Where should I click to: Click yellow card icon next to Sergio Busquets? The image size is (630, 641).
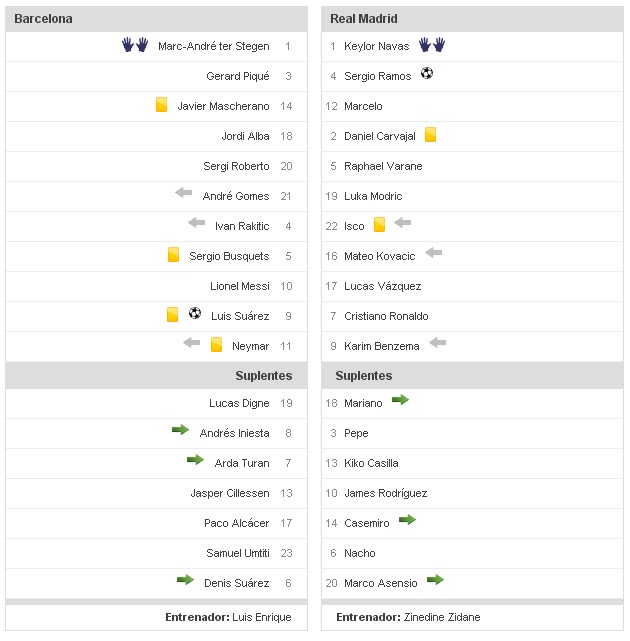pyautogui.click(x=173, y=255)
